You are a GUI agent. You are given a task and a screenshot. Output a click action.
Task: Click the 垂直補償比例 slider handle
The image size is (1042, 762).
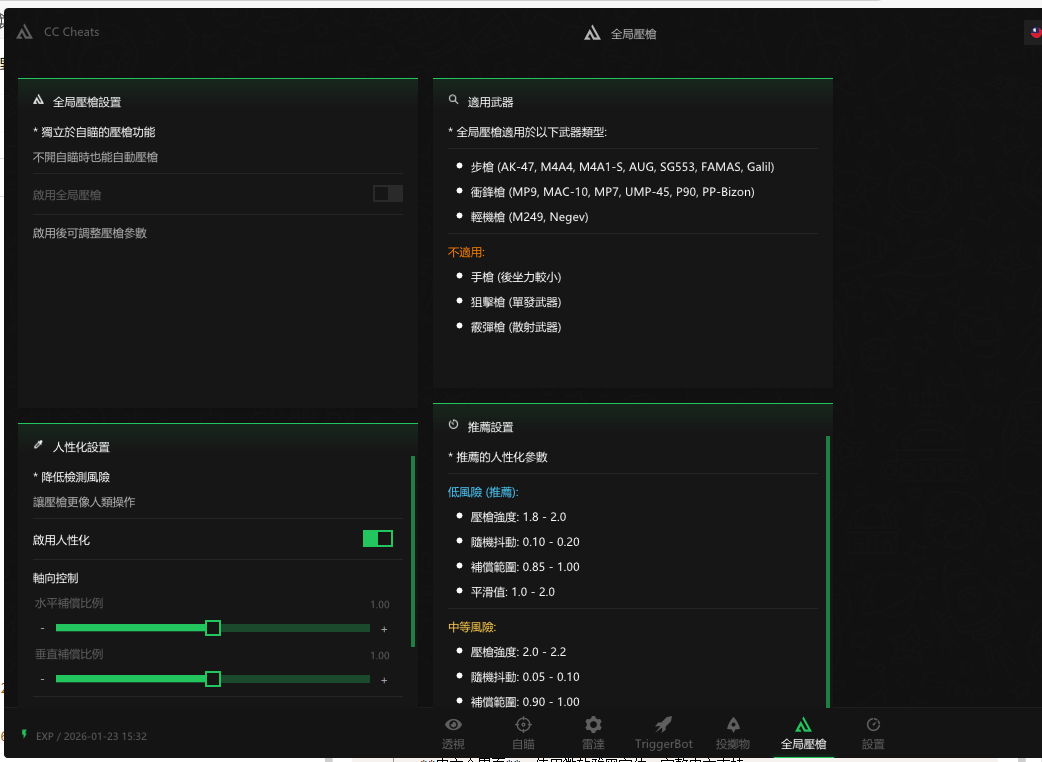click(213, 679)
